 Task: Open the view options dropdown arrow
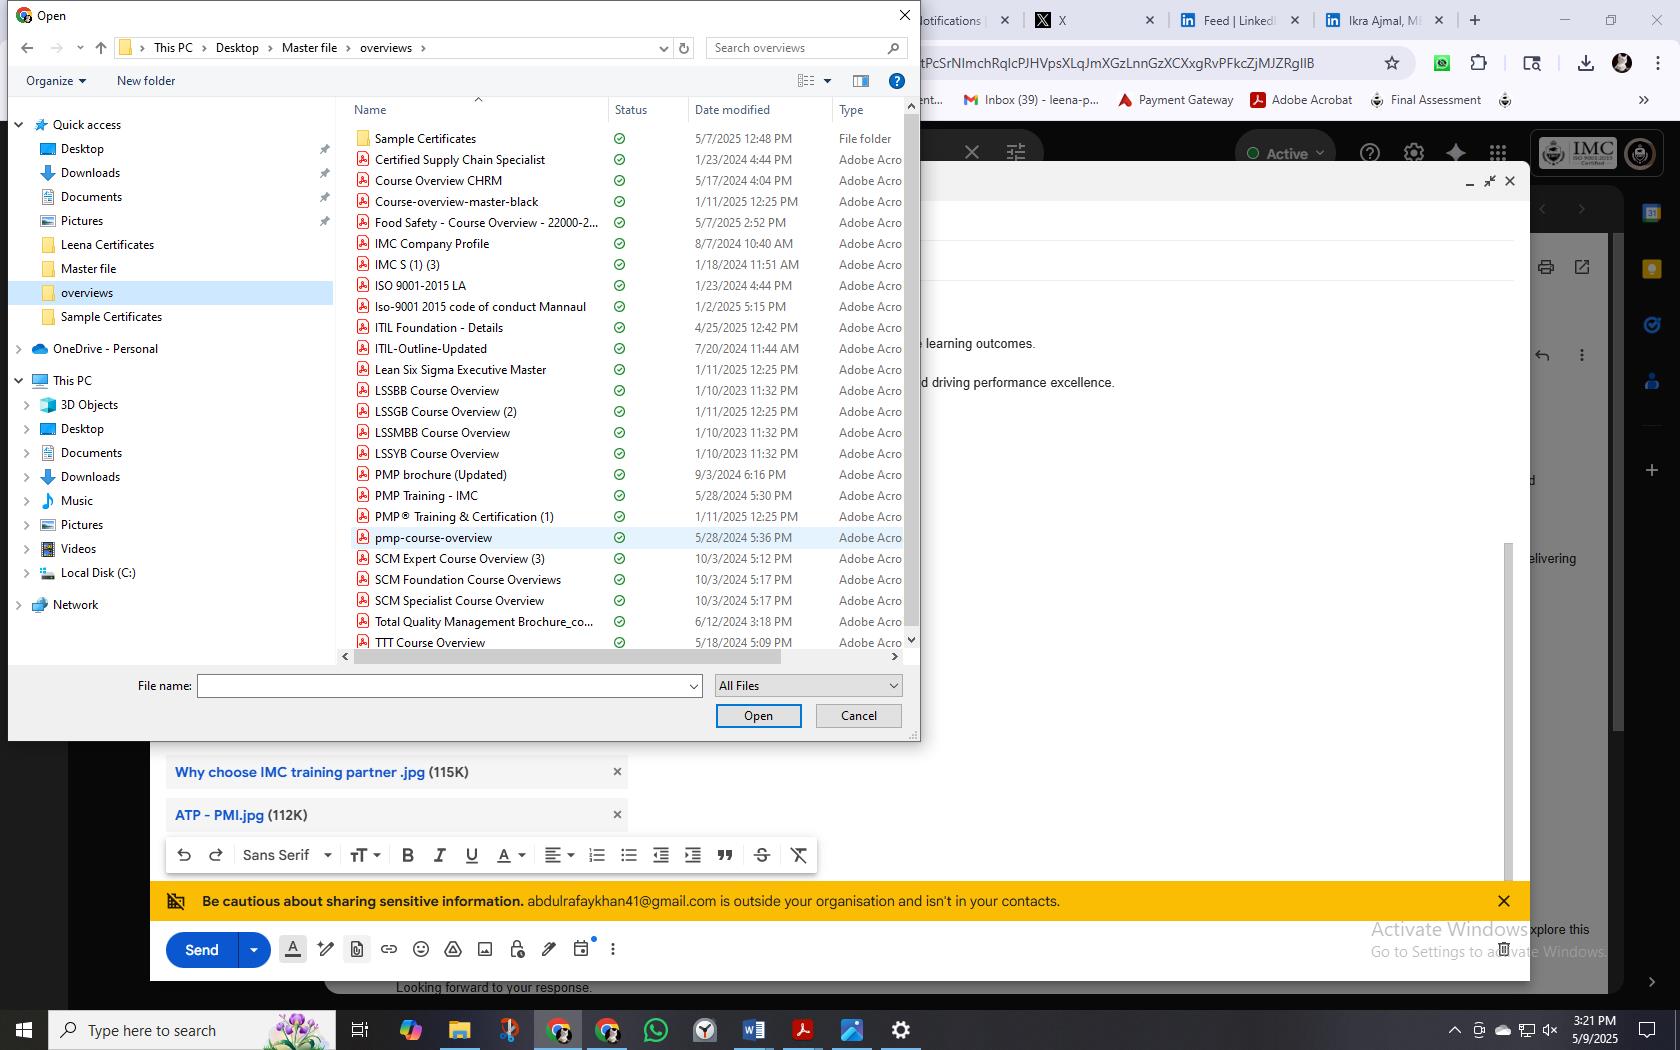click(827, 81)
